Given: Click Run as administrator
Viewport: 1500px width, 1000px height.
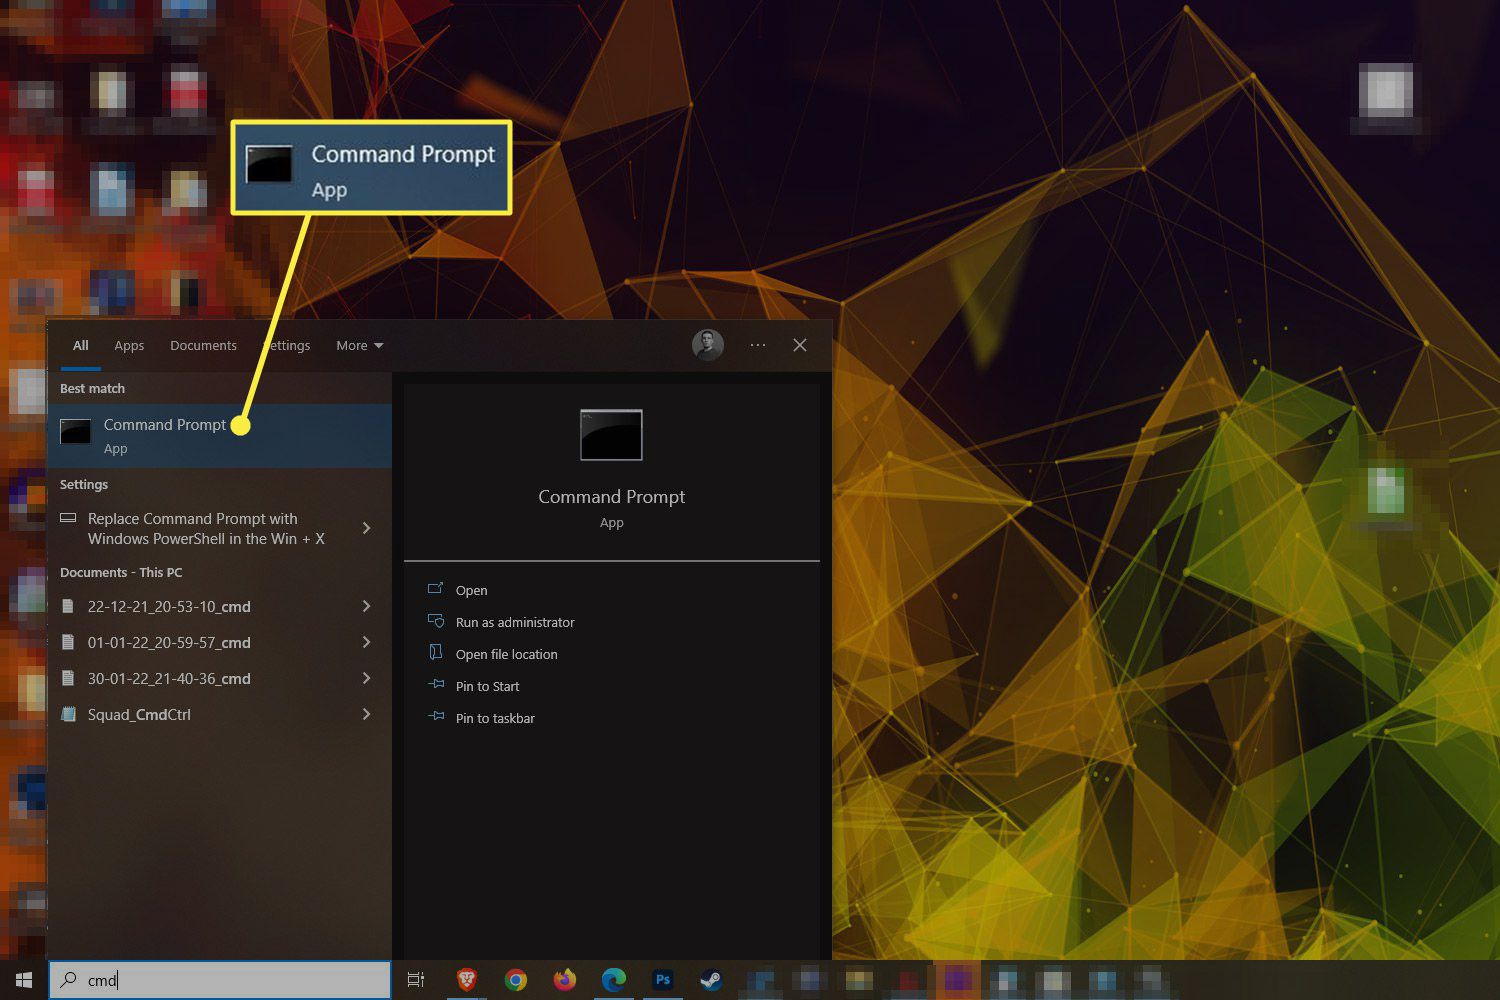Looking at the screenshot, I should click(515, 622).
